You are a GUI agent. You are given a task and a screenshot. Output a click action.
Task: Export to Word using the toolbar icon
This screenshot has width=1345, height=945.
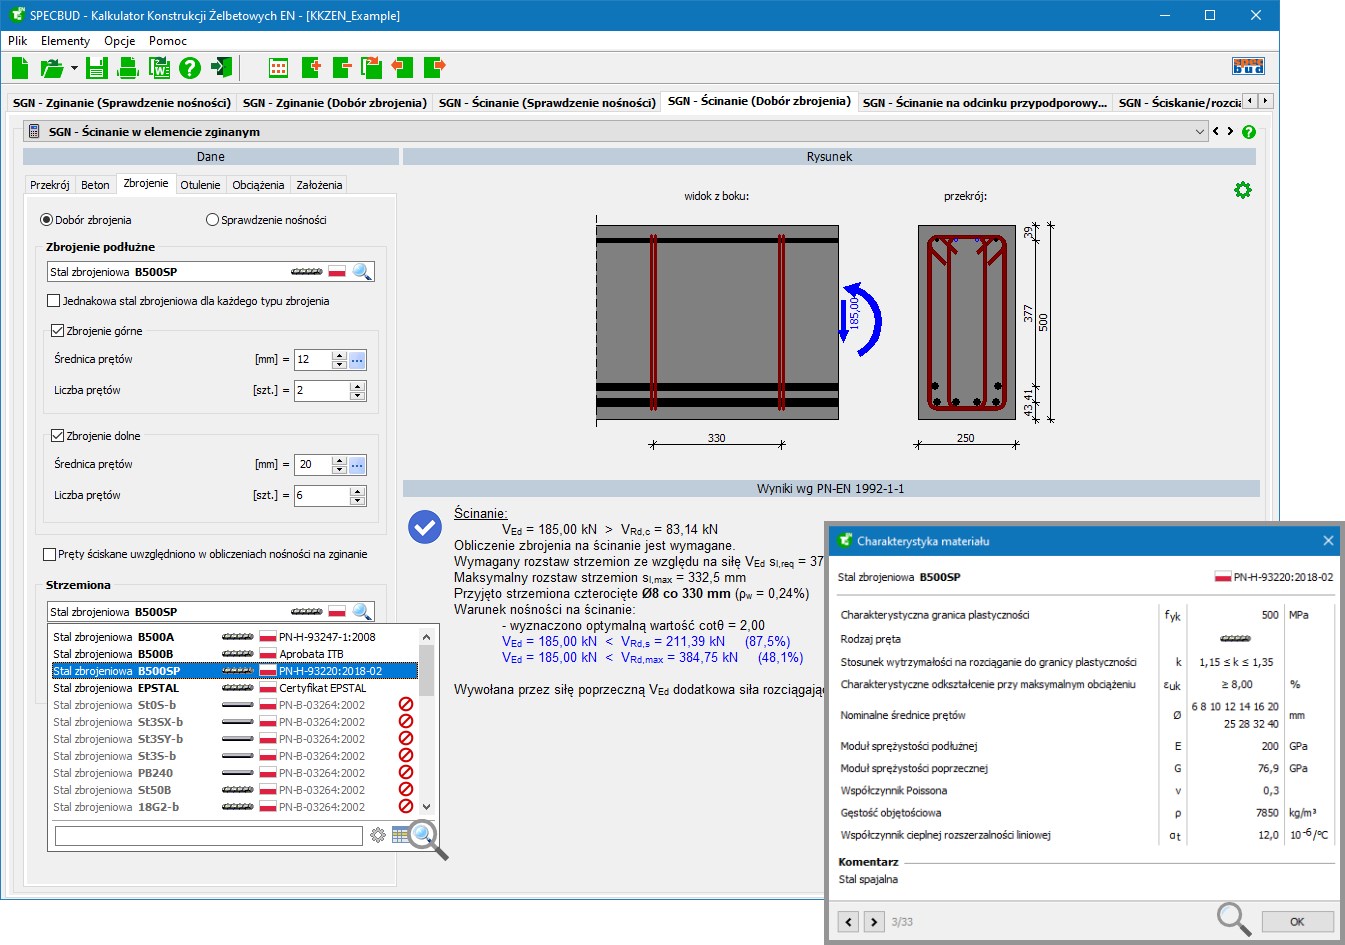pyautogui.click(x=159, y=68)
